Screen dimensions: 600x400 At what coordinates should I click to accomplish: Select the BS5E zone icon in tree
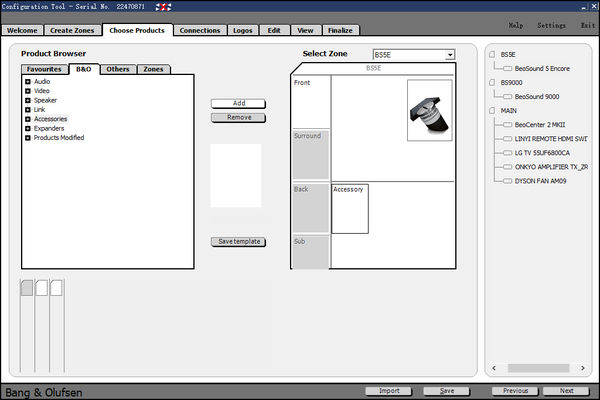tap(493, 55)
